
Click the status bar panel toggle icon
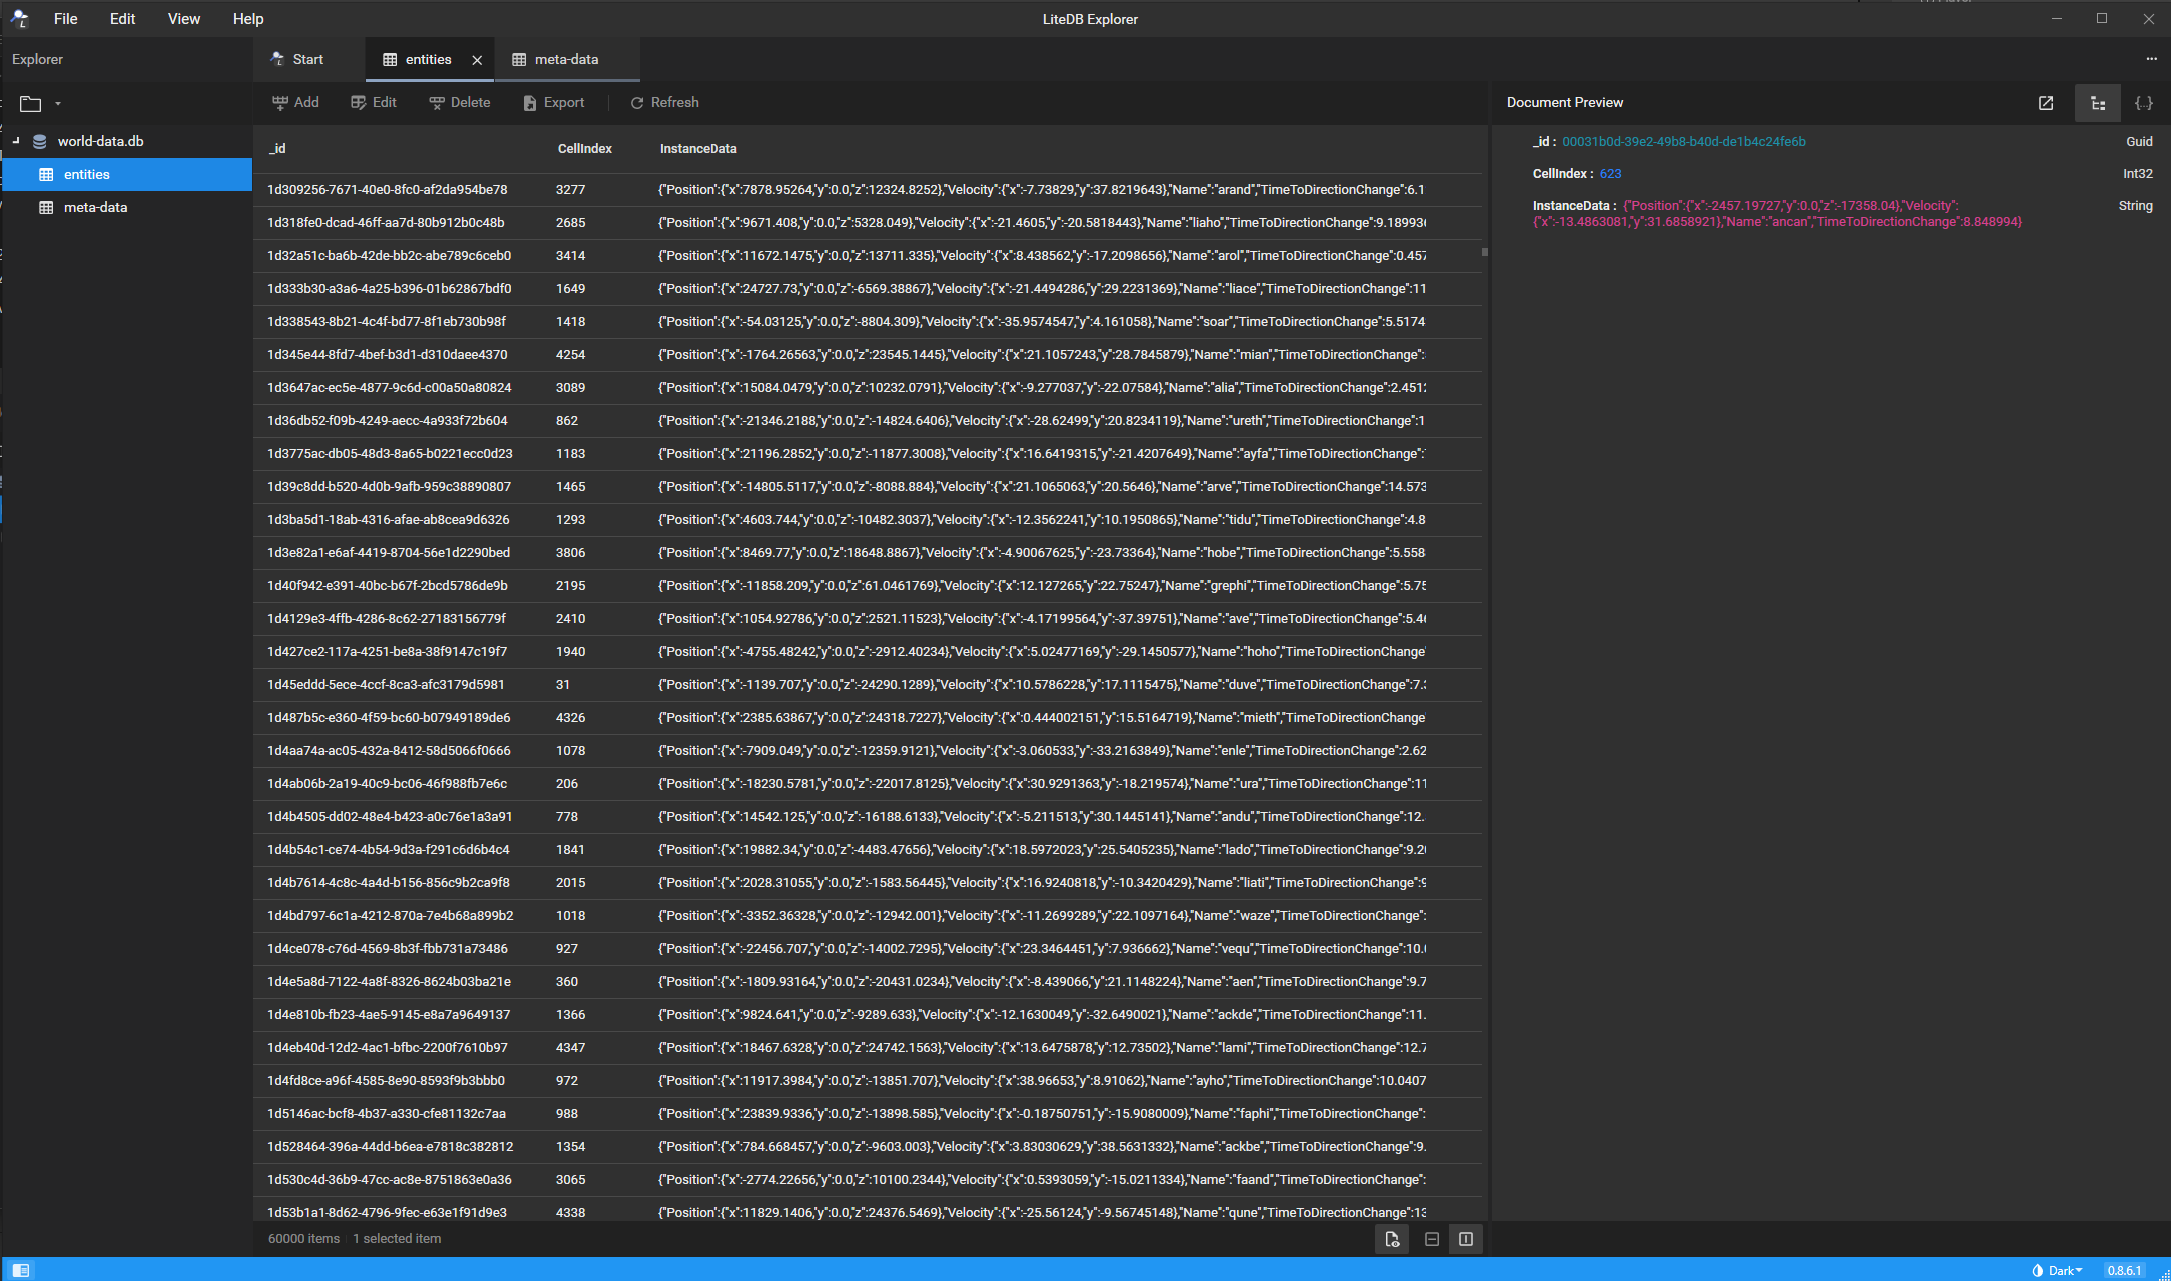click(21, 1270)
